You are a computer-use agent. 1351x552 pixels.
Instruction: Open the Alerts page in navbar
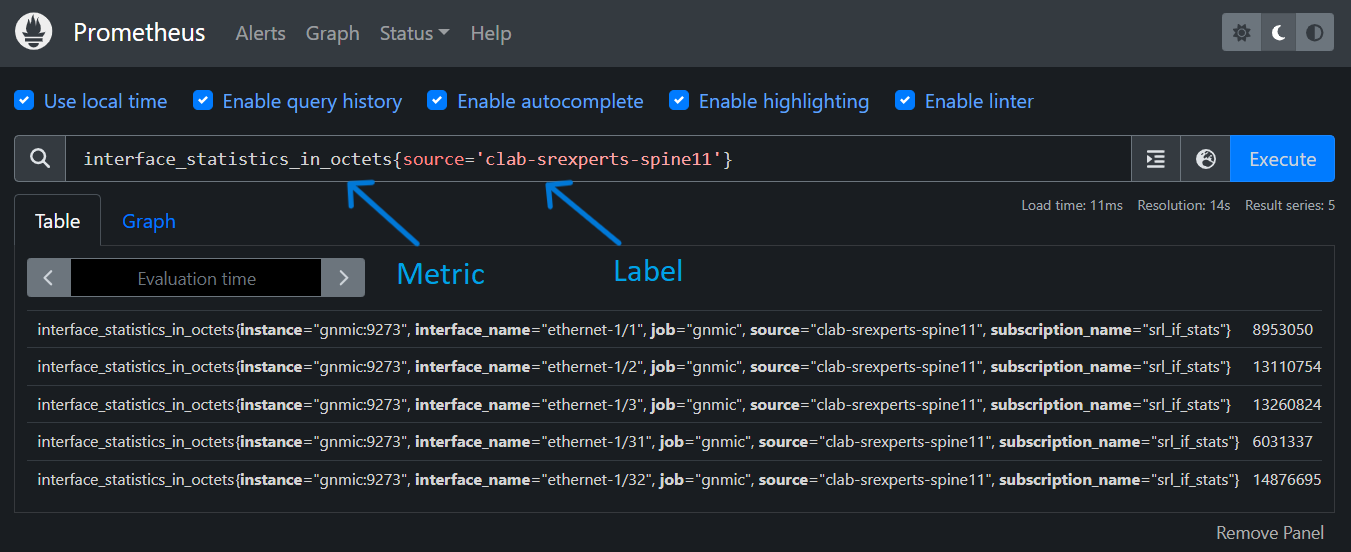point(260,33)
